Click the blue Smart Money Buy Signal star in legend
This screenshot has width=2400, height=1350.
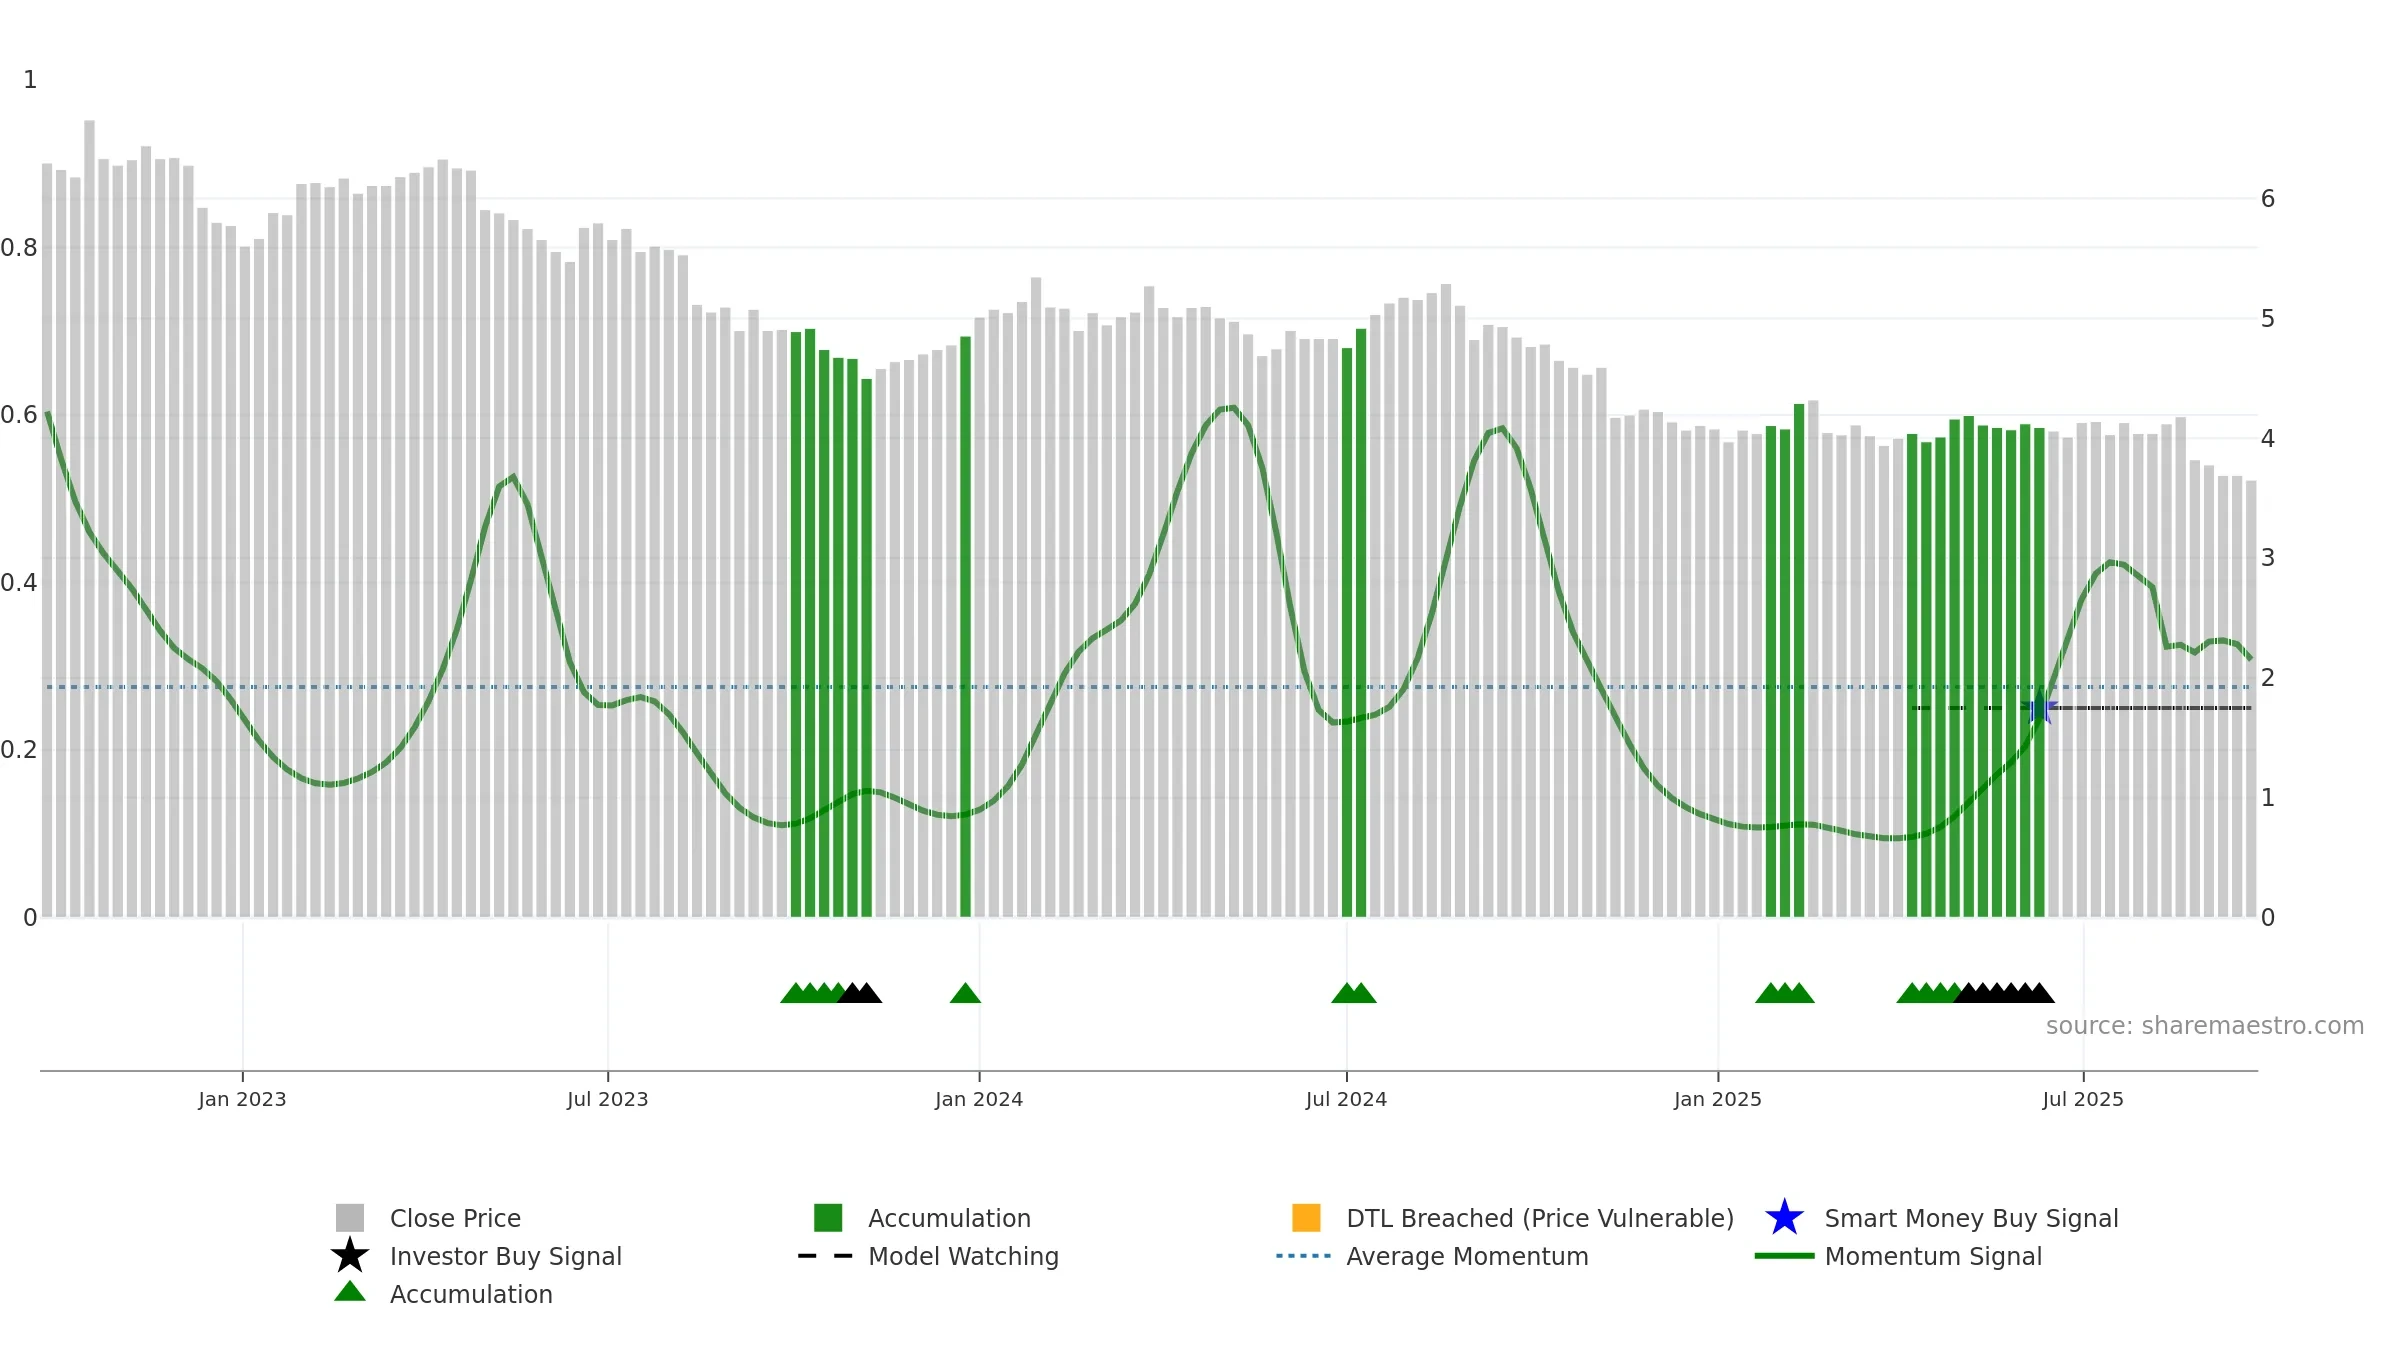[1784, 1218]
